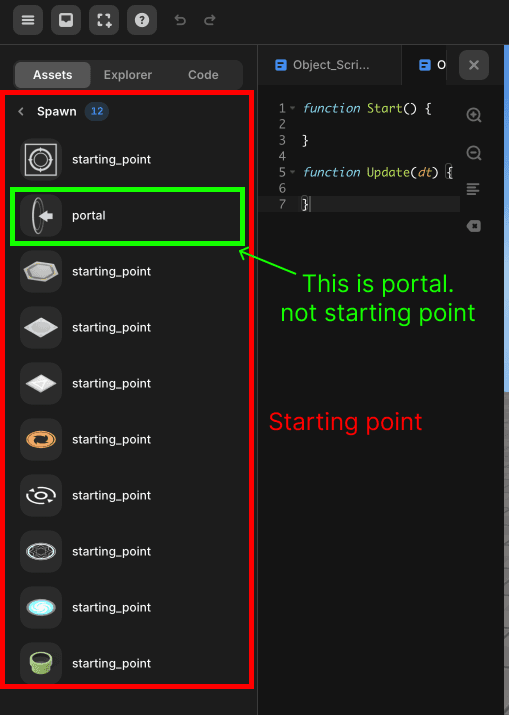Switch to the Code tab
The image size is (509, 715).
click(x=203, y=75)
